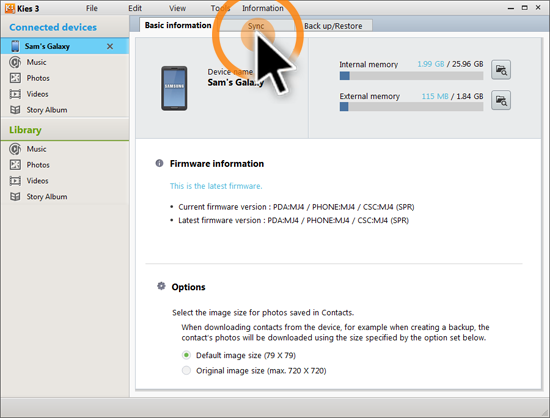The height and width of the screenshot is (418, 550).
Task: Open Videos label in the Library section
Action: (x=37, y=181)
